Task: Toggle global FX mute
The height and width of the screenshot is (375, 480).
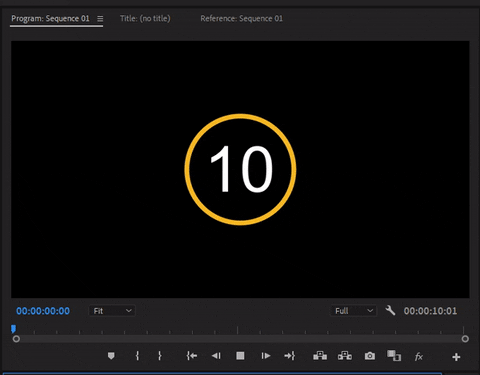Action: tap(419, 357)
